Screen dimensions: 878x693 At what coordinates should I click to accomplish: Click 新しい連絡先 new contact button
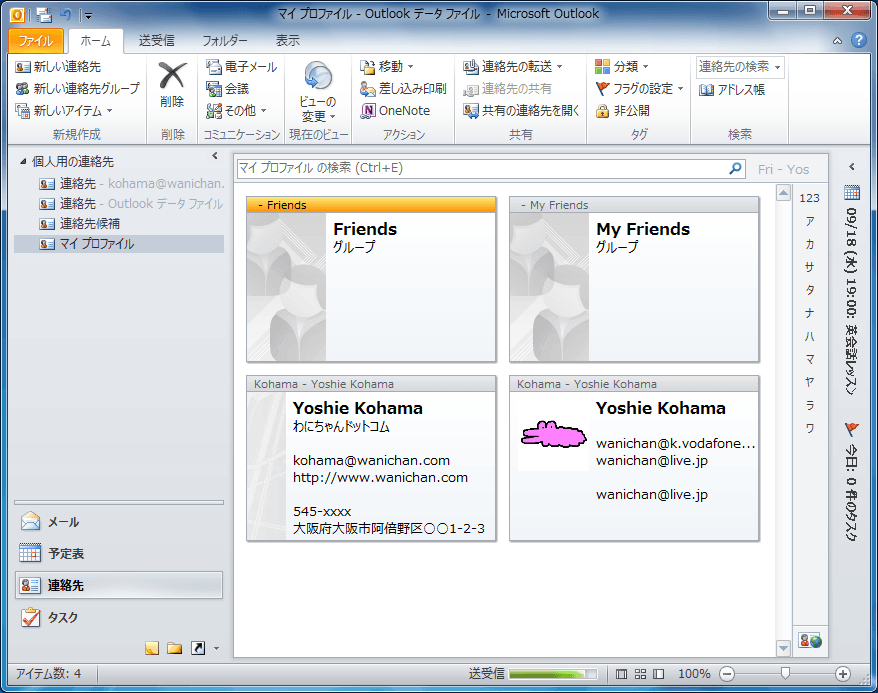coord(58,67)
